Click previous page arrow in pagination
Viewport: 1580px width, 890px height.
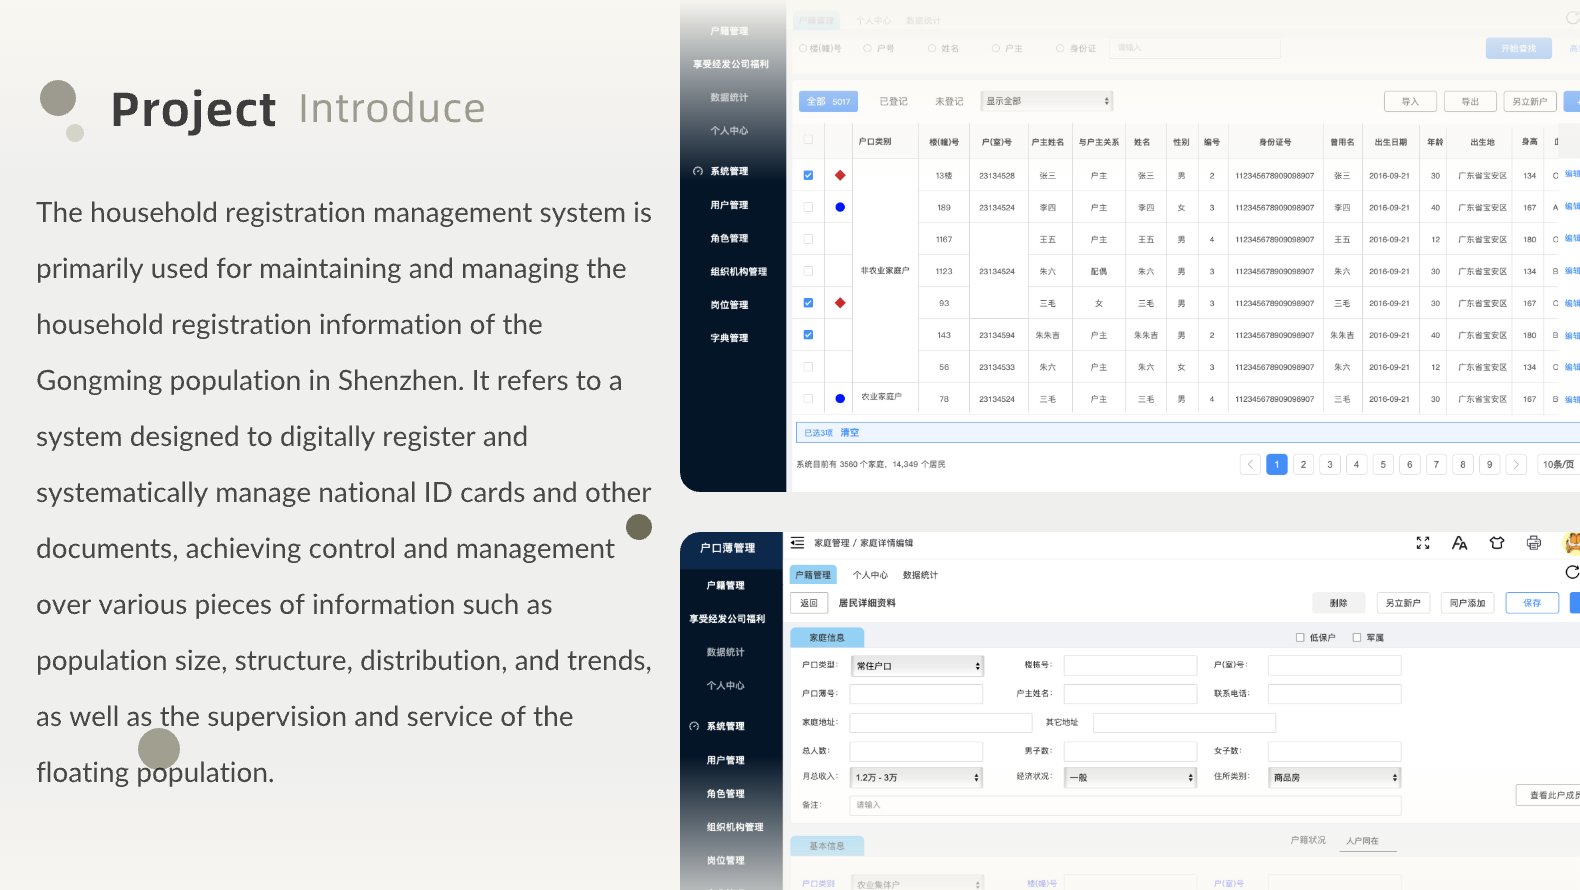point(1250,464)
